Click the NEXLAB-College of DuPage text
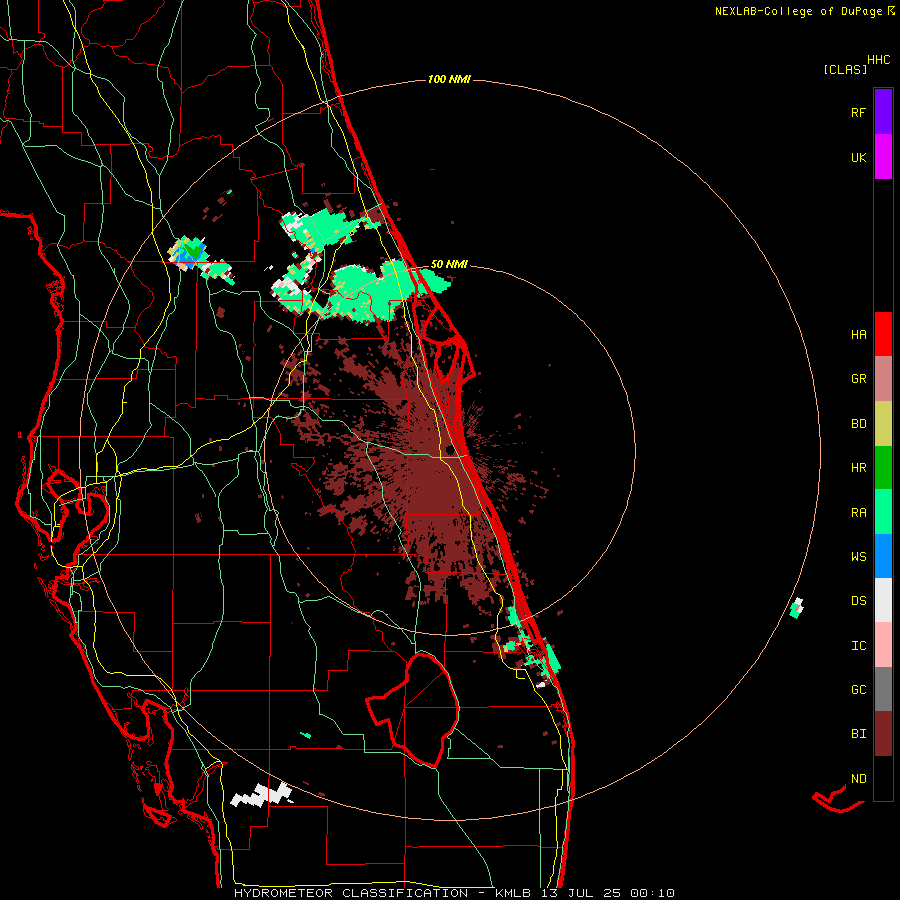900x900 pixels. point(799,11)
